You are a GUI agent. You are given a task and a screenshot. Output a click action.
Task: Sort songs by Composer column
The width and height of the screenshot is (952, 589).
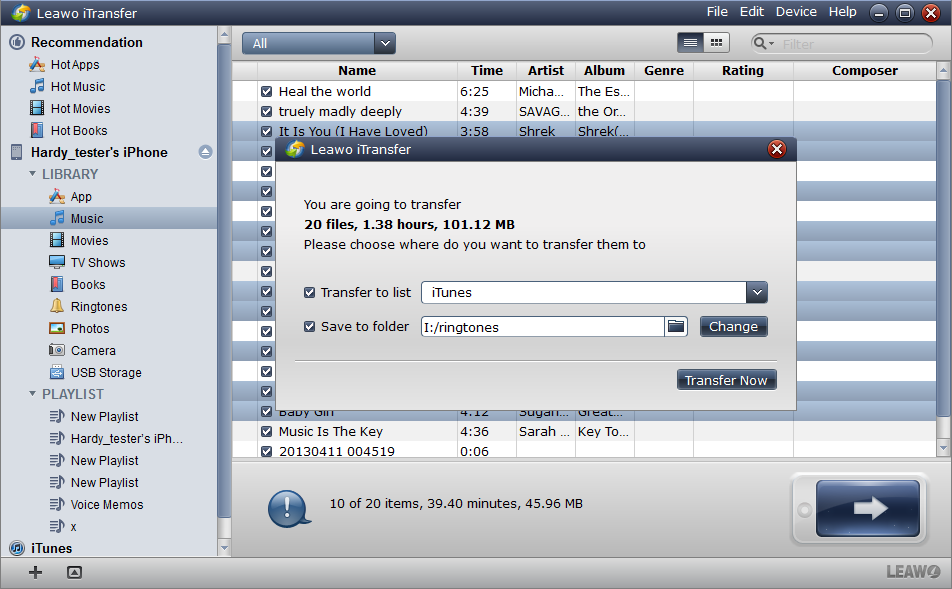click(x=865, y=70)
